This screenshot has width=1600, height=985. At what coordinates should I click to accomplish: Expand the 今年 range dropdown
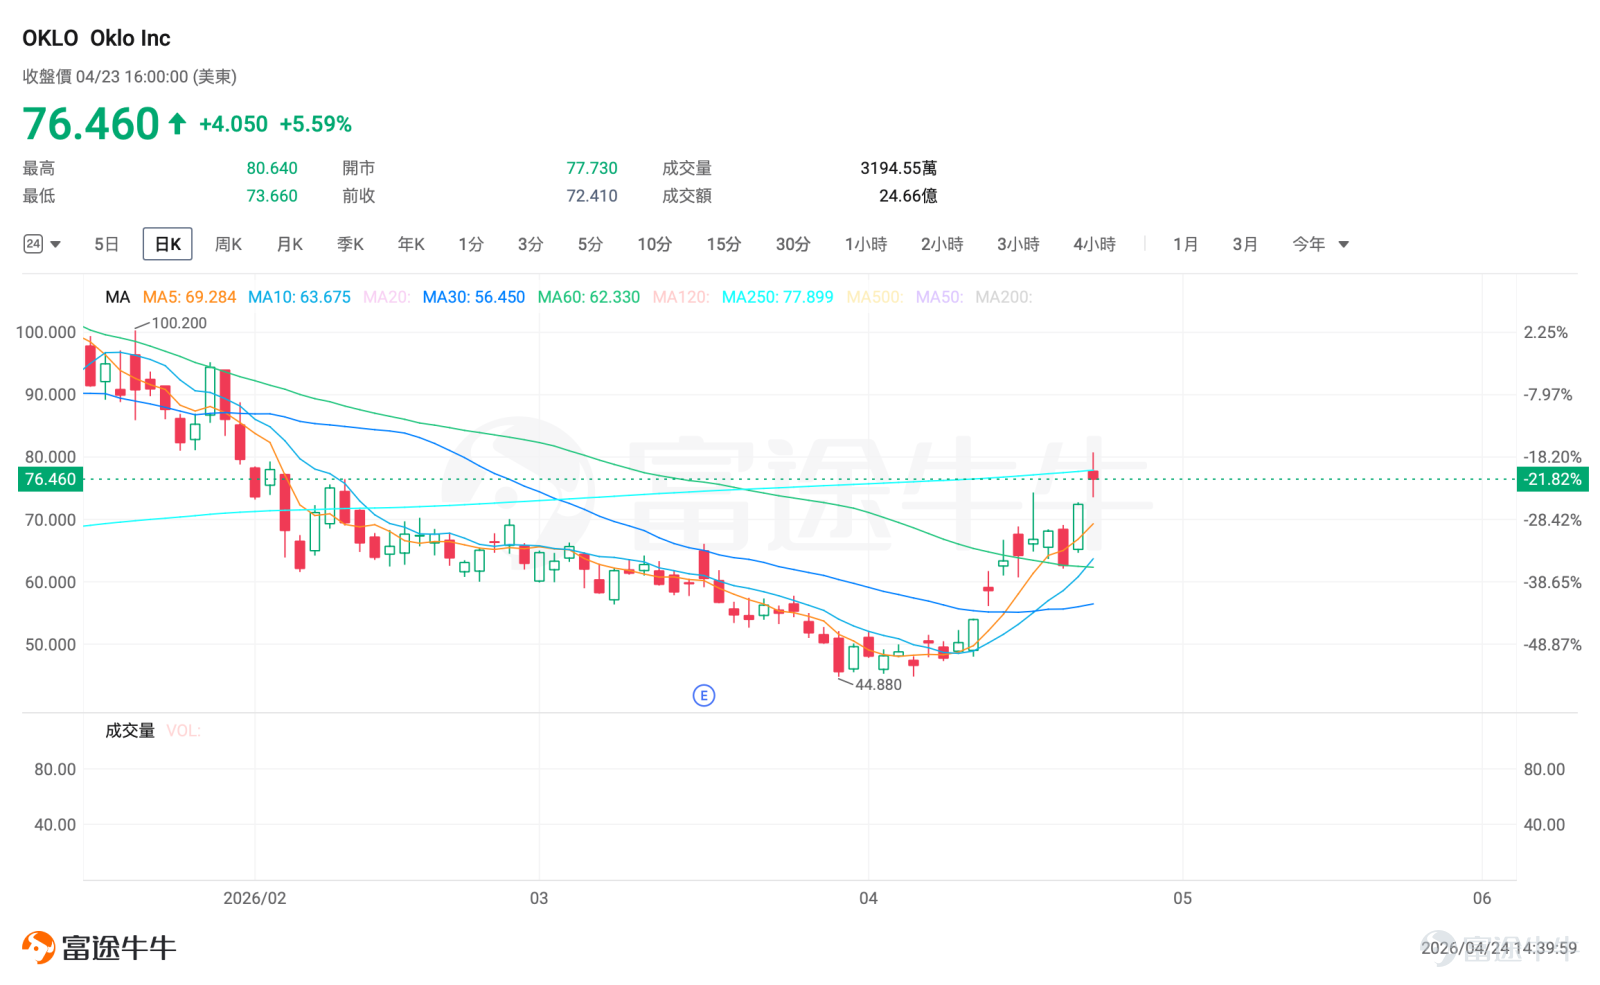[1320, 244]
